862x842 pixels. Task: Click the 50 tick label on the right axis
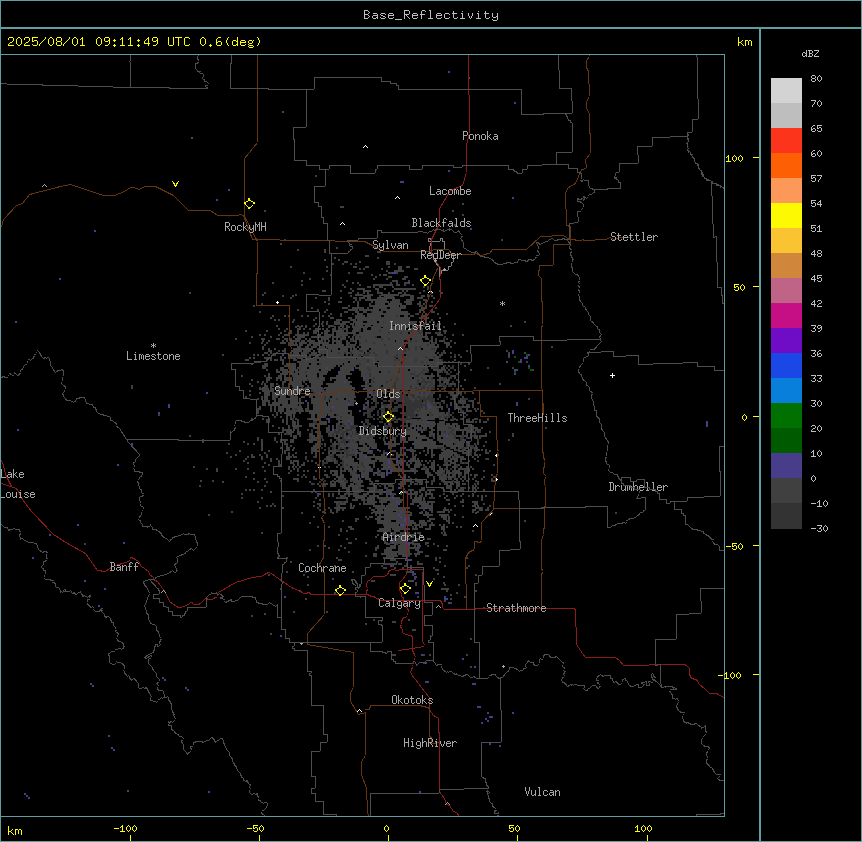click(x=739, y=287)
